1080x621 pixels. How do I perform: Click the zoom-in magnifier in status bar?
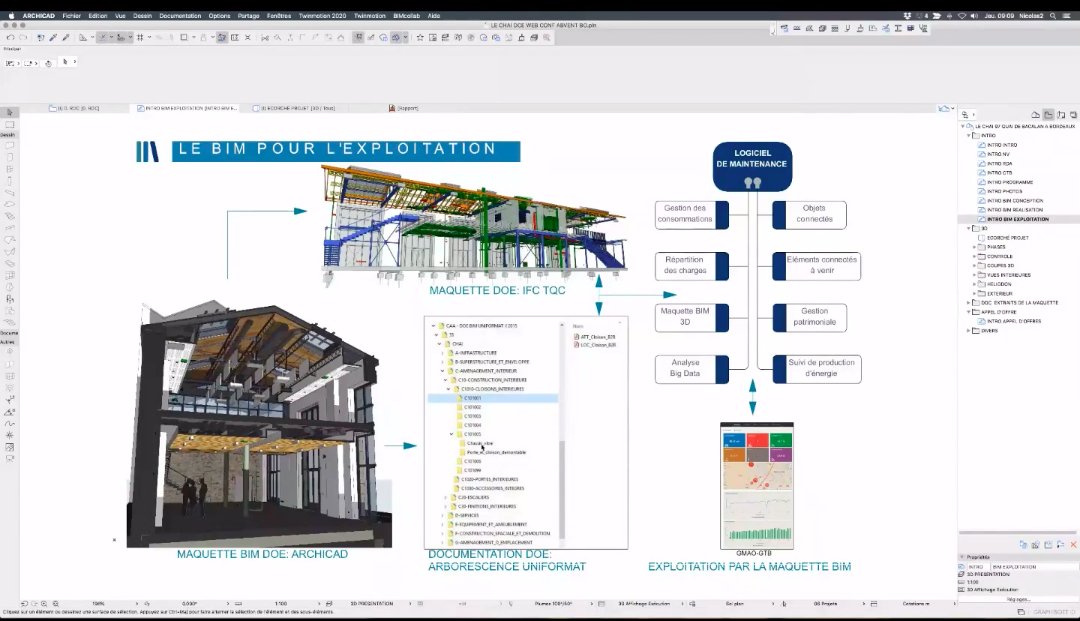point(44,604)
